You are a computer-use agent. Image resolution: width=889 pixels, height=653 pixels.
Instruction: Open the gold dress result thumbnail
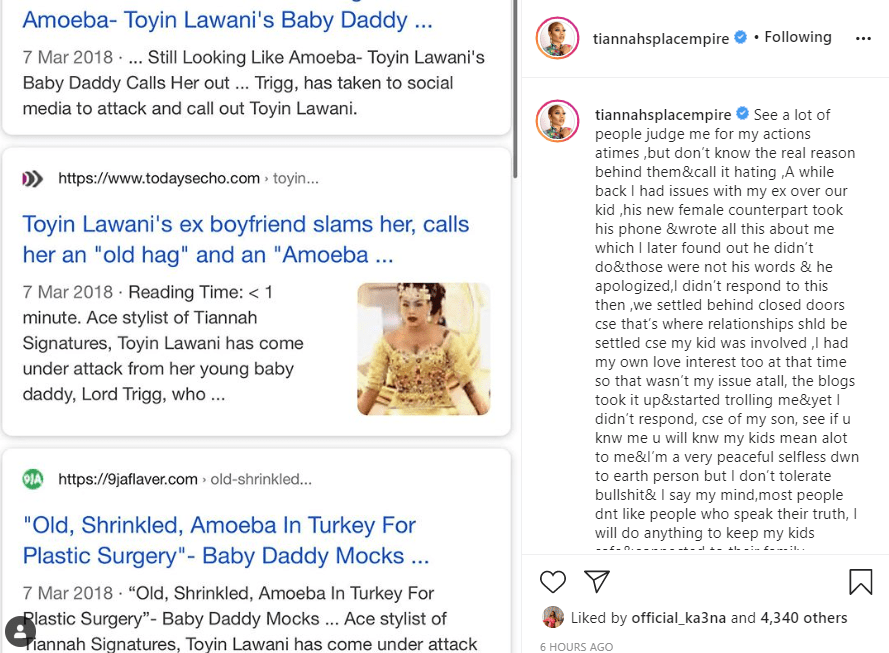click(423, 349)
